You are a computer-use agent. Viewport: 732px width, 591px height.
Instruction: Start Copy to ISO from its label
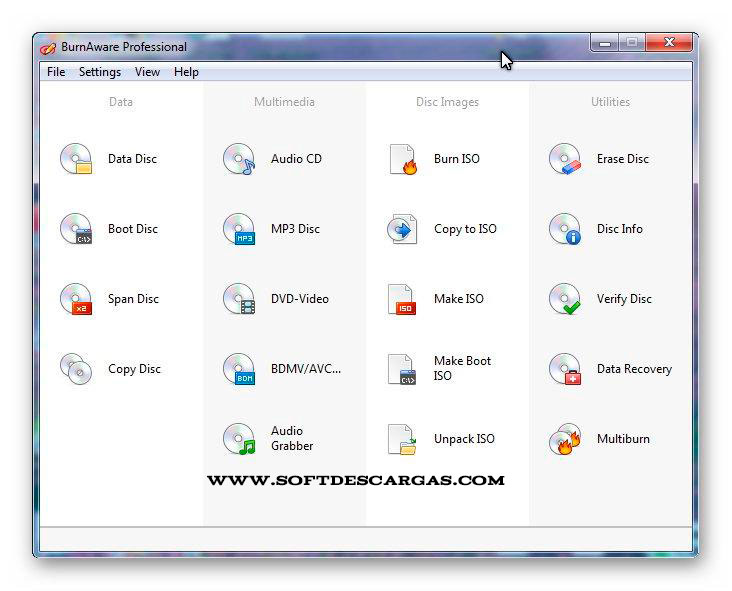[x=465, y=229]
